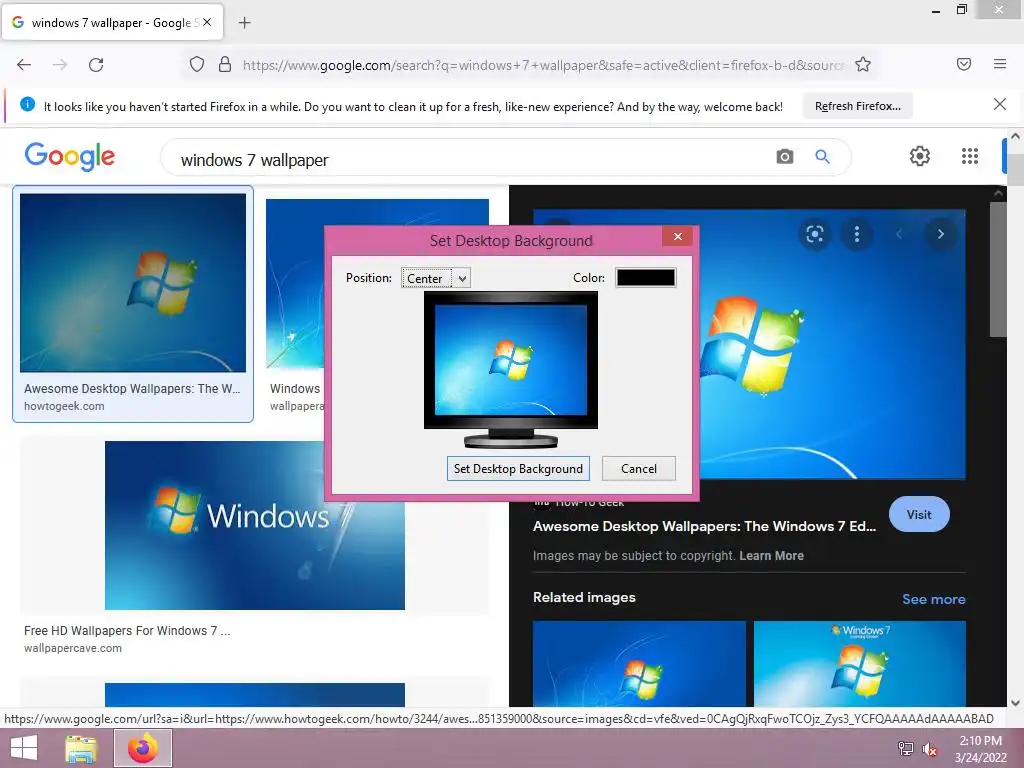Screen dimensions: 1024x768
Task: Open the taskbar clock showing 2:10 PM
Action: click(980, 749)
